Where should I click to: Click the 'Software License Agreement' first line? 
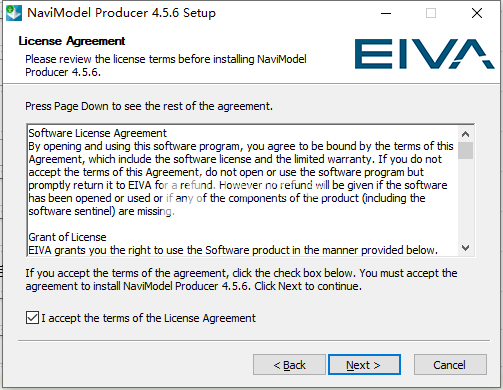[x=97, y=133]
